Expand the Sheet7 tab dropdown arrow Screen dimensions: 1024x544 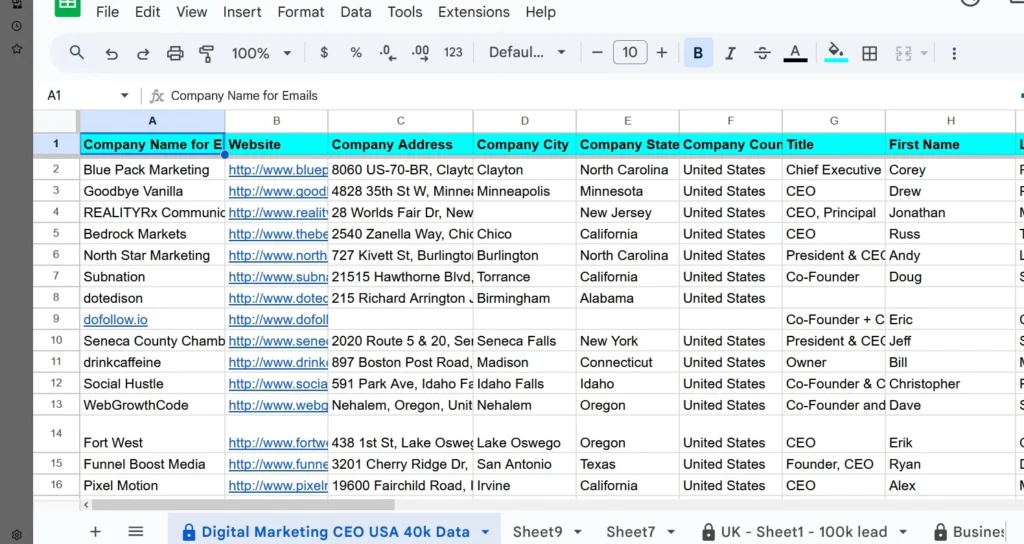(671, 532)
